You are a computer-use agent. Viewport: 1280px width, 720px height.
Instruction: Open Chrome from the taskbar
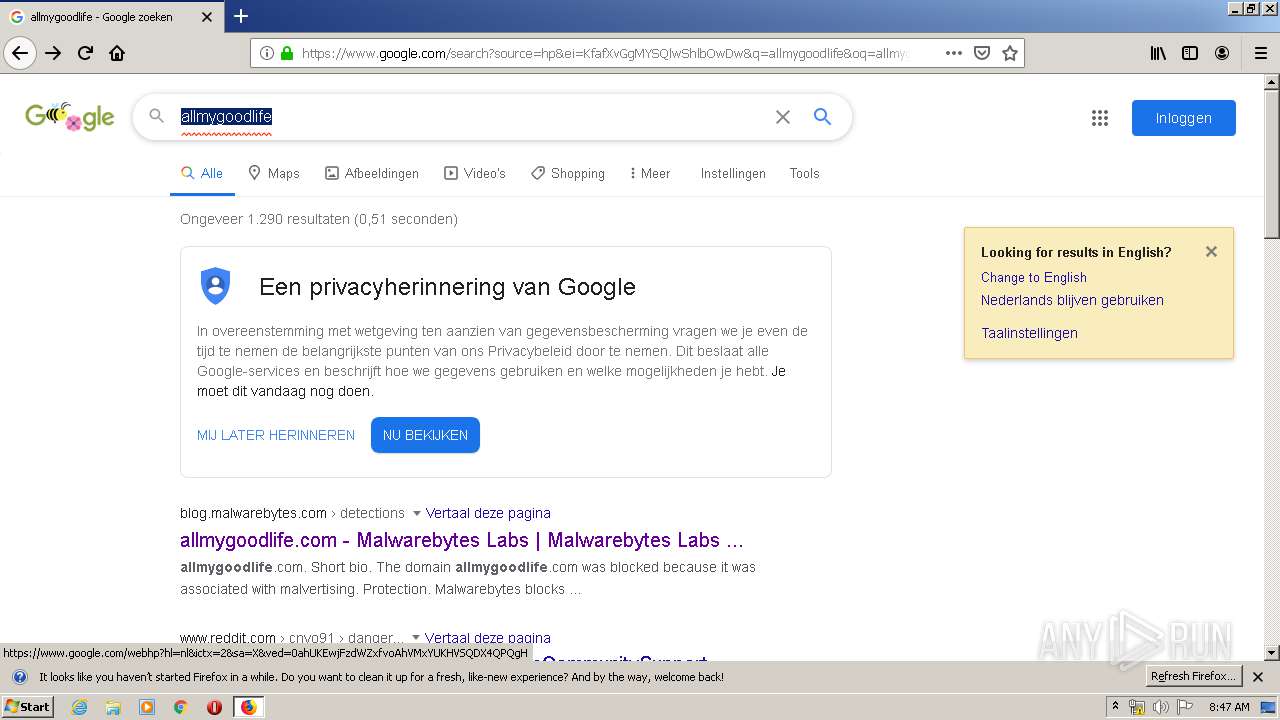tap(180, 707)
